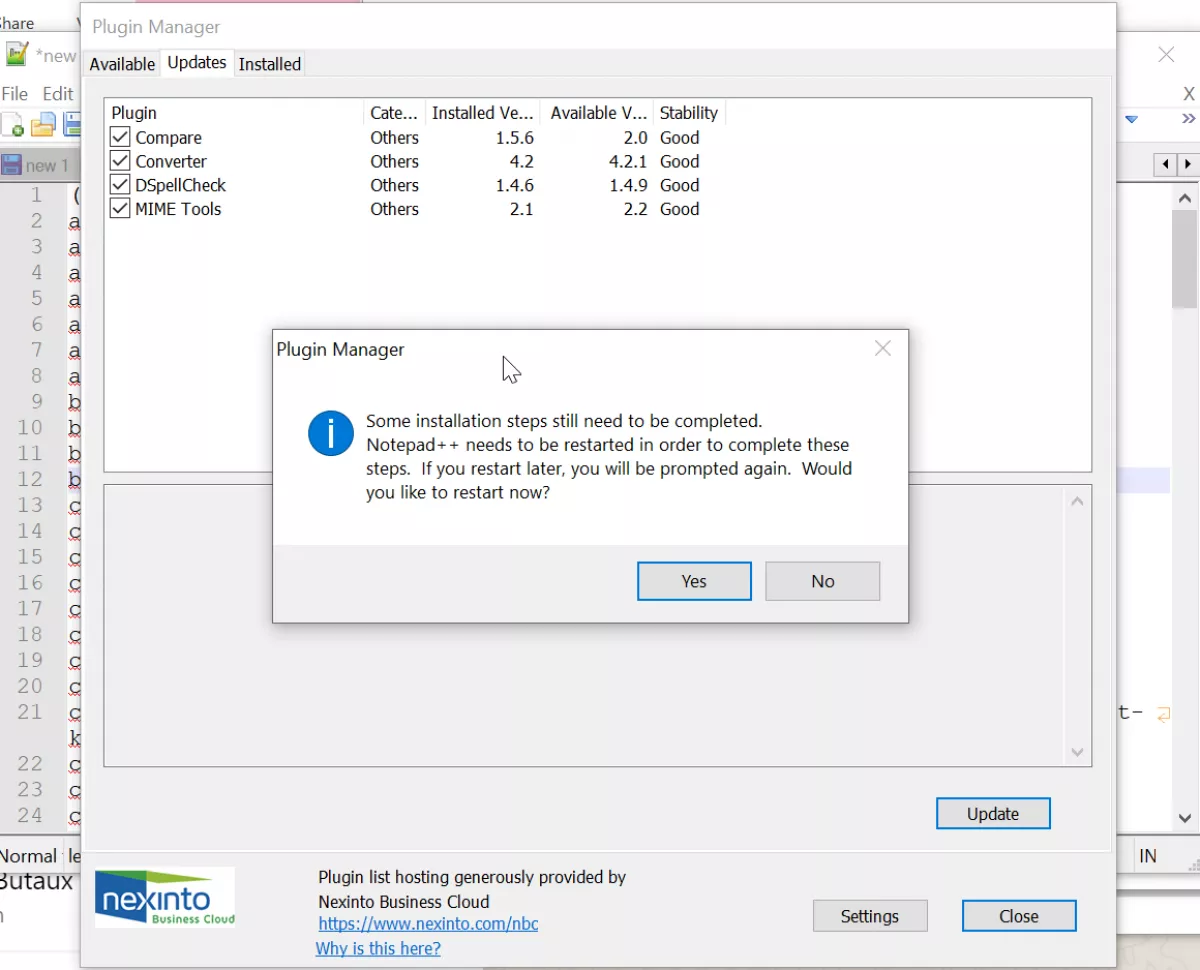Open the File menu in Notepad++

(15, 93)
